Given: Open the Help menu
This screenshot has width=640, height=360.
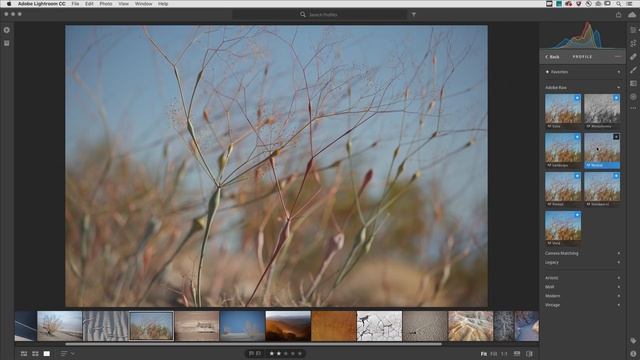Looking at the screenshot, I should [163, 4].
